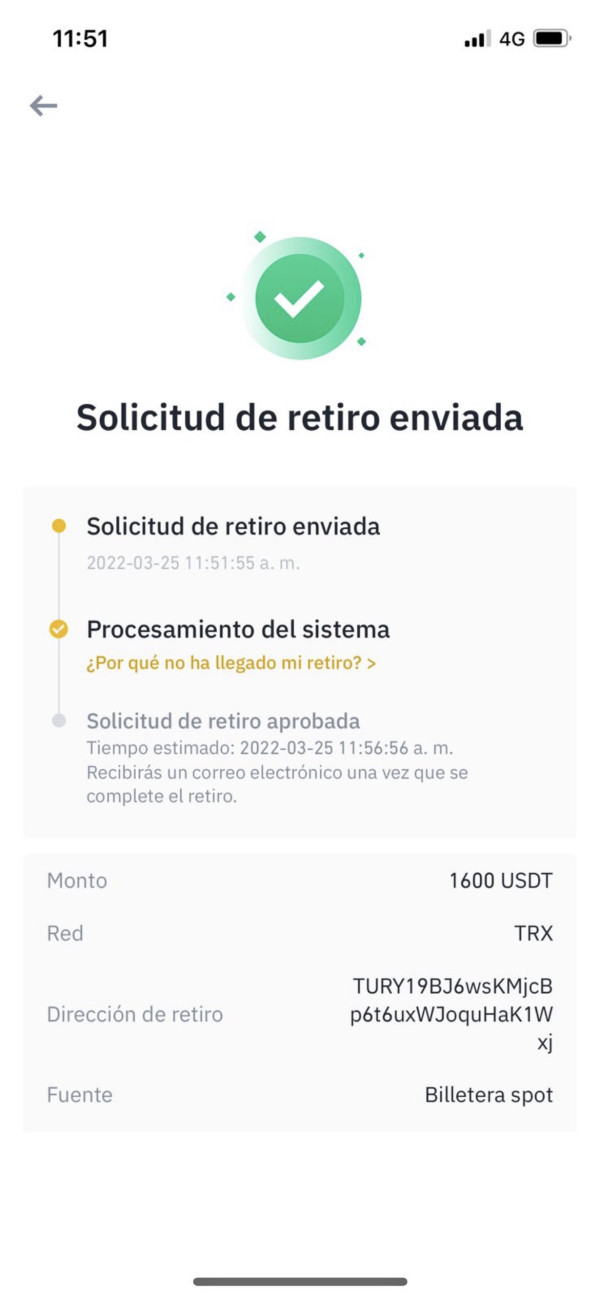Click the yellow dot beside first timeline step
Image resolution: width=600 pixels, height=1298 pixels.
tap(59, 526)
